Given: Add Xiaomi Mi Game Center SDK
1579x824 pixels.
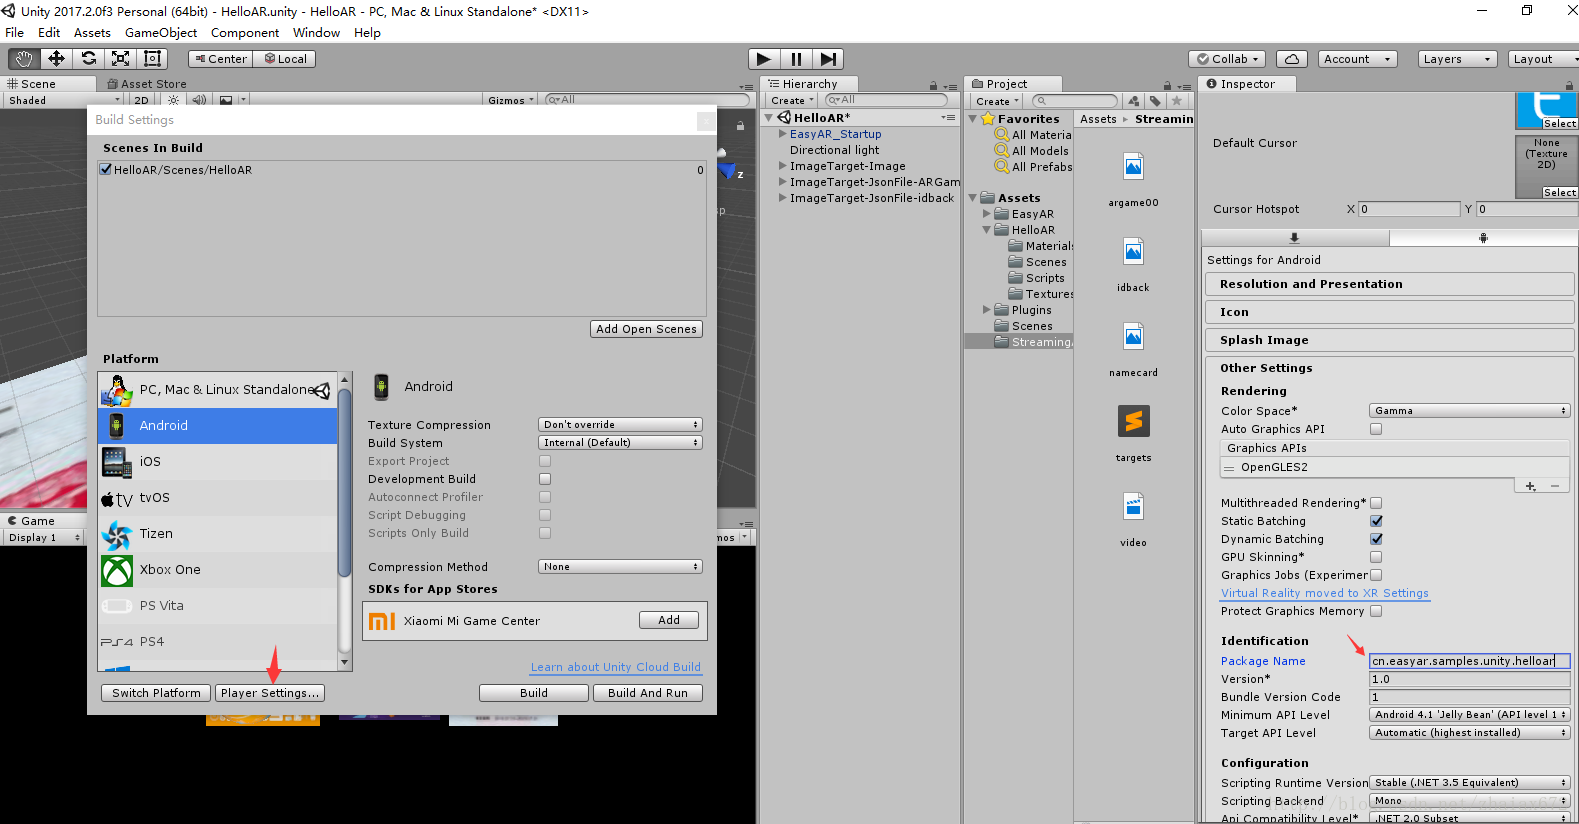Looking at the screenshot, I should pos(669,620).
